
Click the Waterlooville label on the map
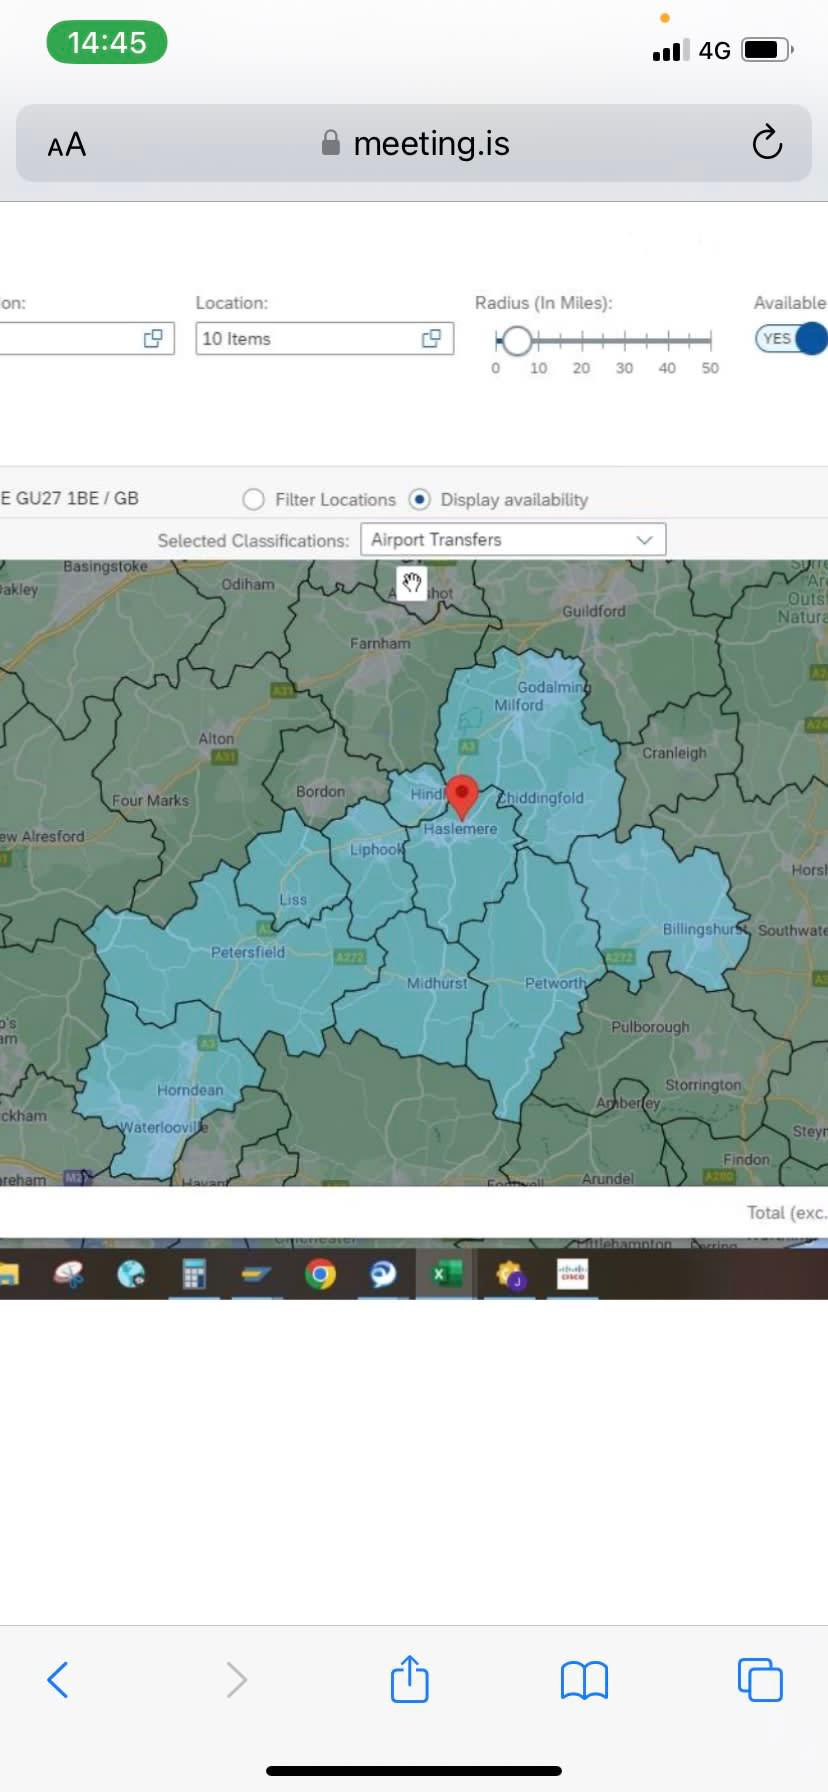(164, 1127)
